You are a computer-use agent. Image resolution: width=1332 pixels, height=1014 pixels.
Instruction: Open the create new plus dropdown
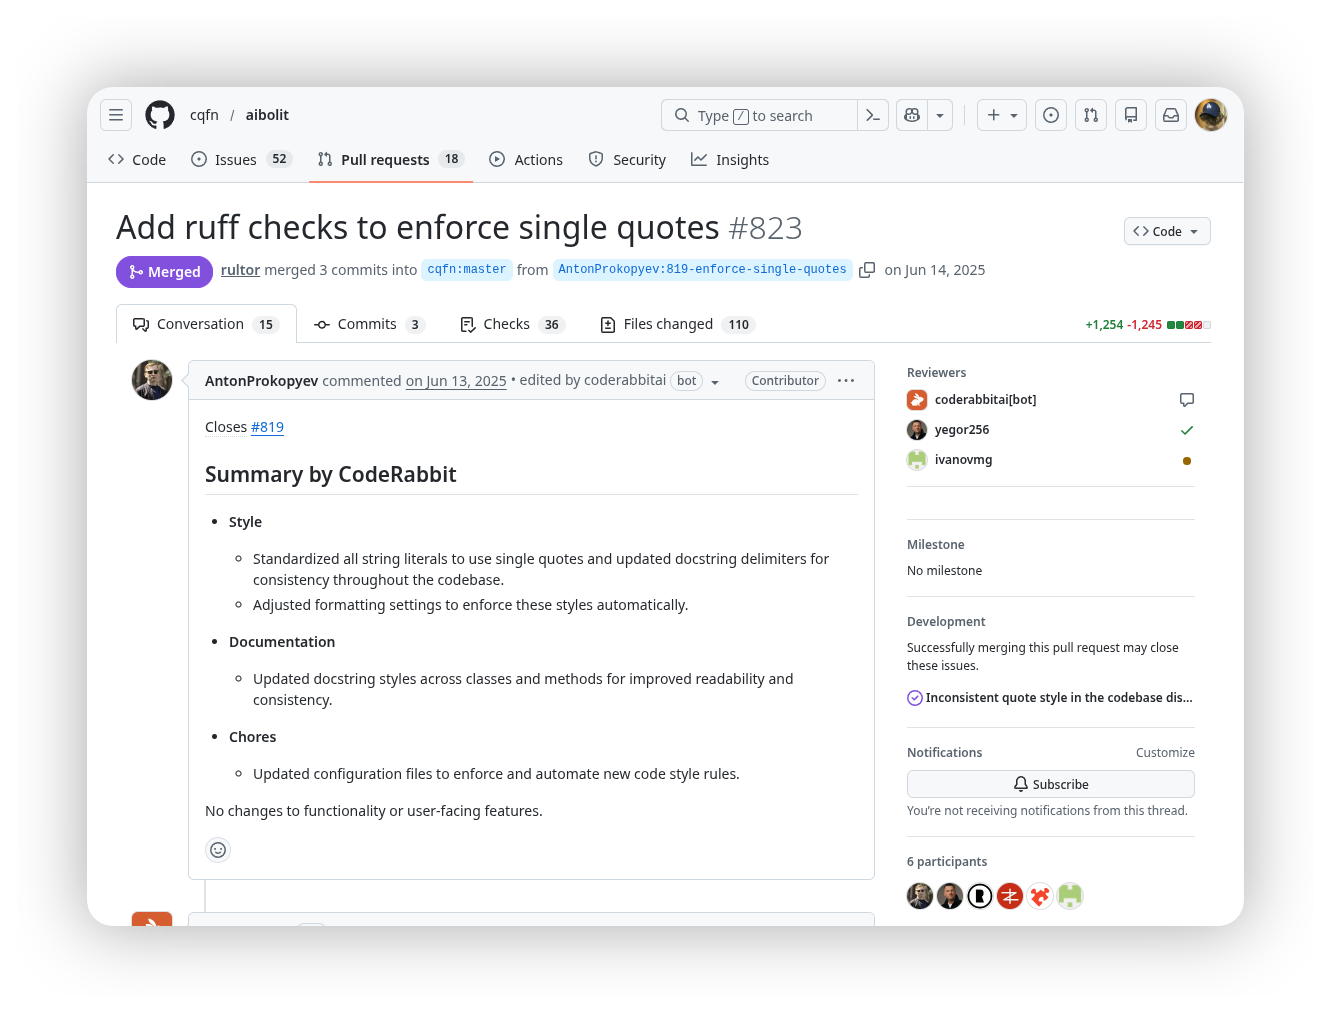[1001, 115]
